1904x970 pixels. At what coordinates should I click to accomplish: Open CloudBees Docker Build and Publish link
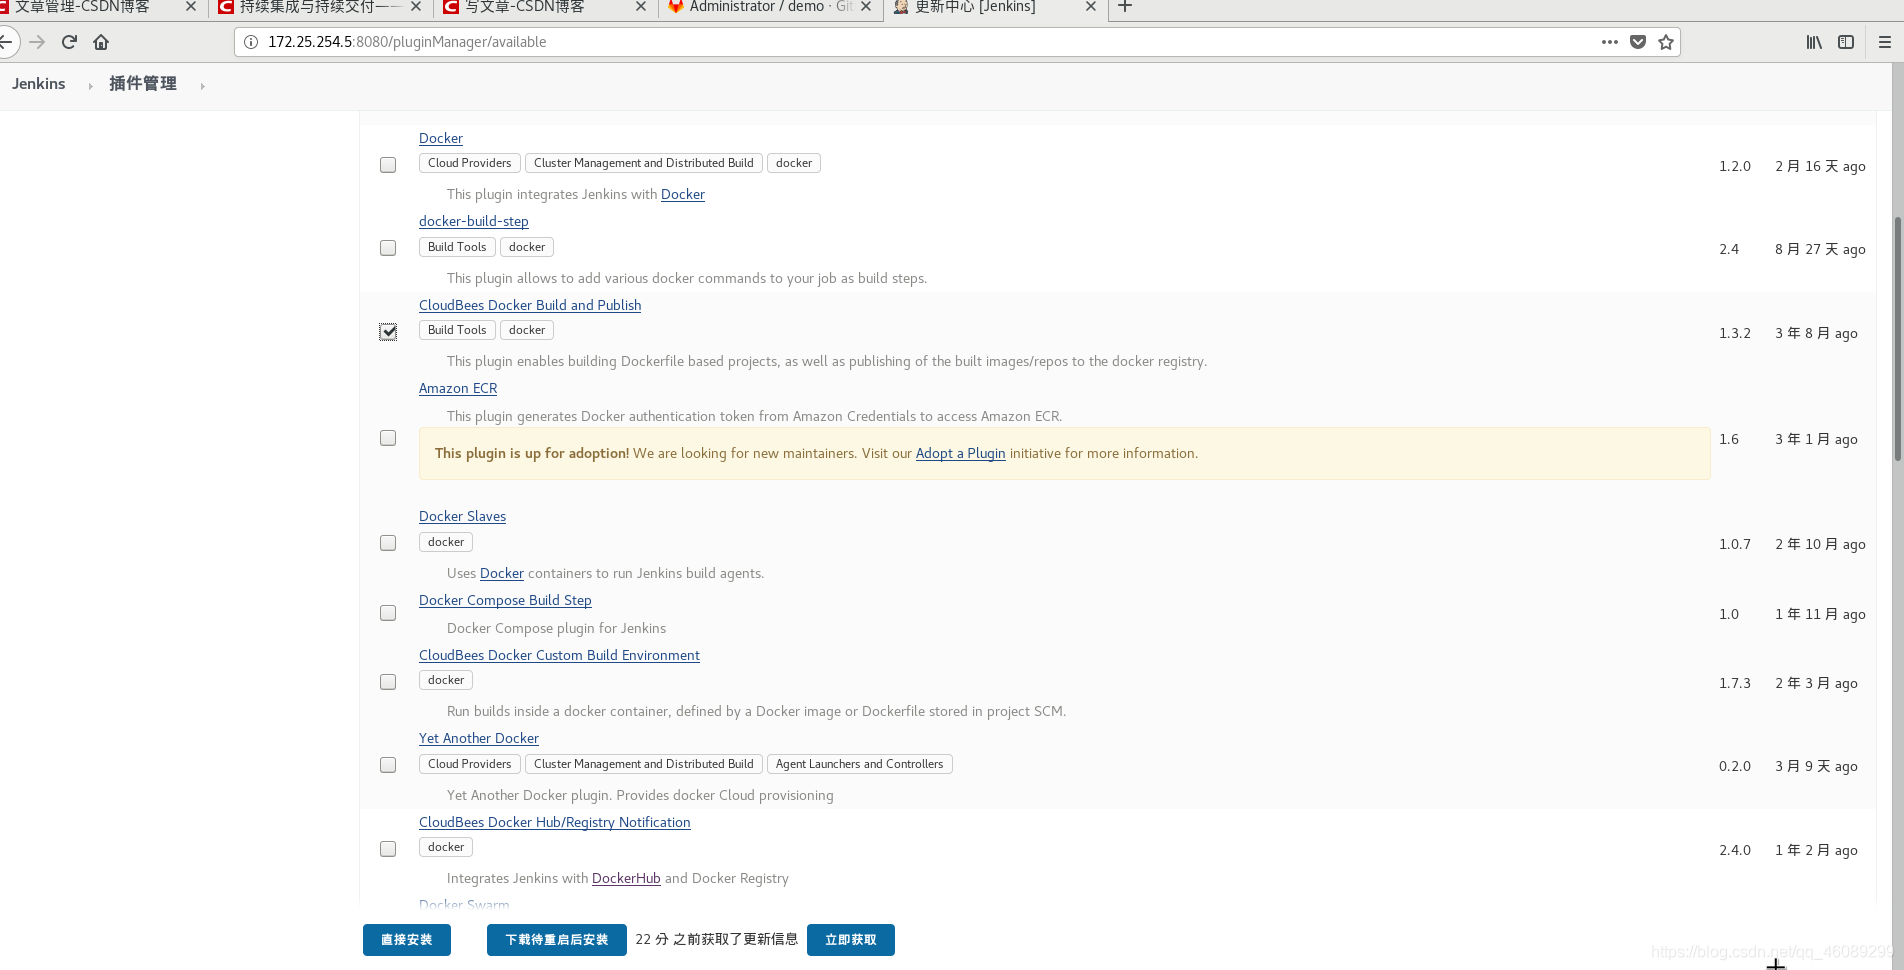[x=530, y=305]
